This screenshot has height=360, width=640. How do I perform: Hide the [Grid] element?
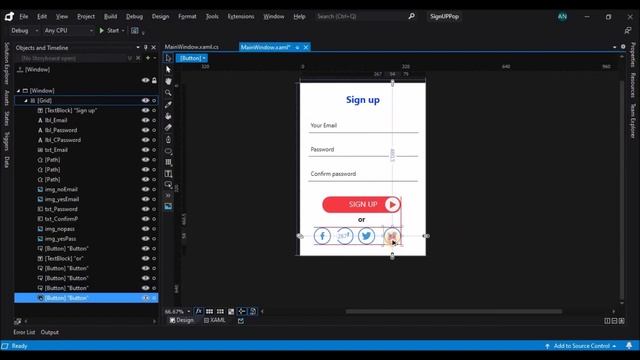click(145, 100)
